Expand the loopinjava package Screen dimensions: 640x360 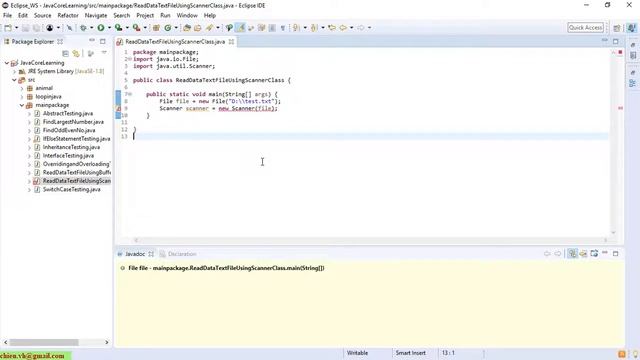pos(22,97)
